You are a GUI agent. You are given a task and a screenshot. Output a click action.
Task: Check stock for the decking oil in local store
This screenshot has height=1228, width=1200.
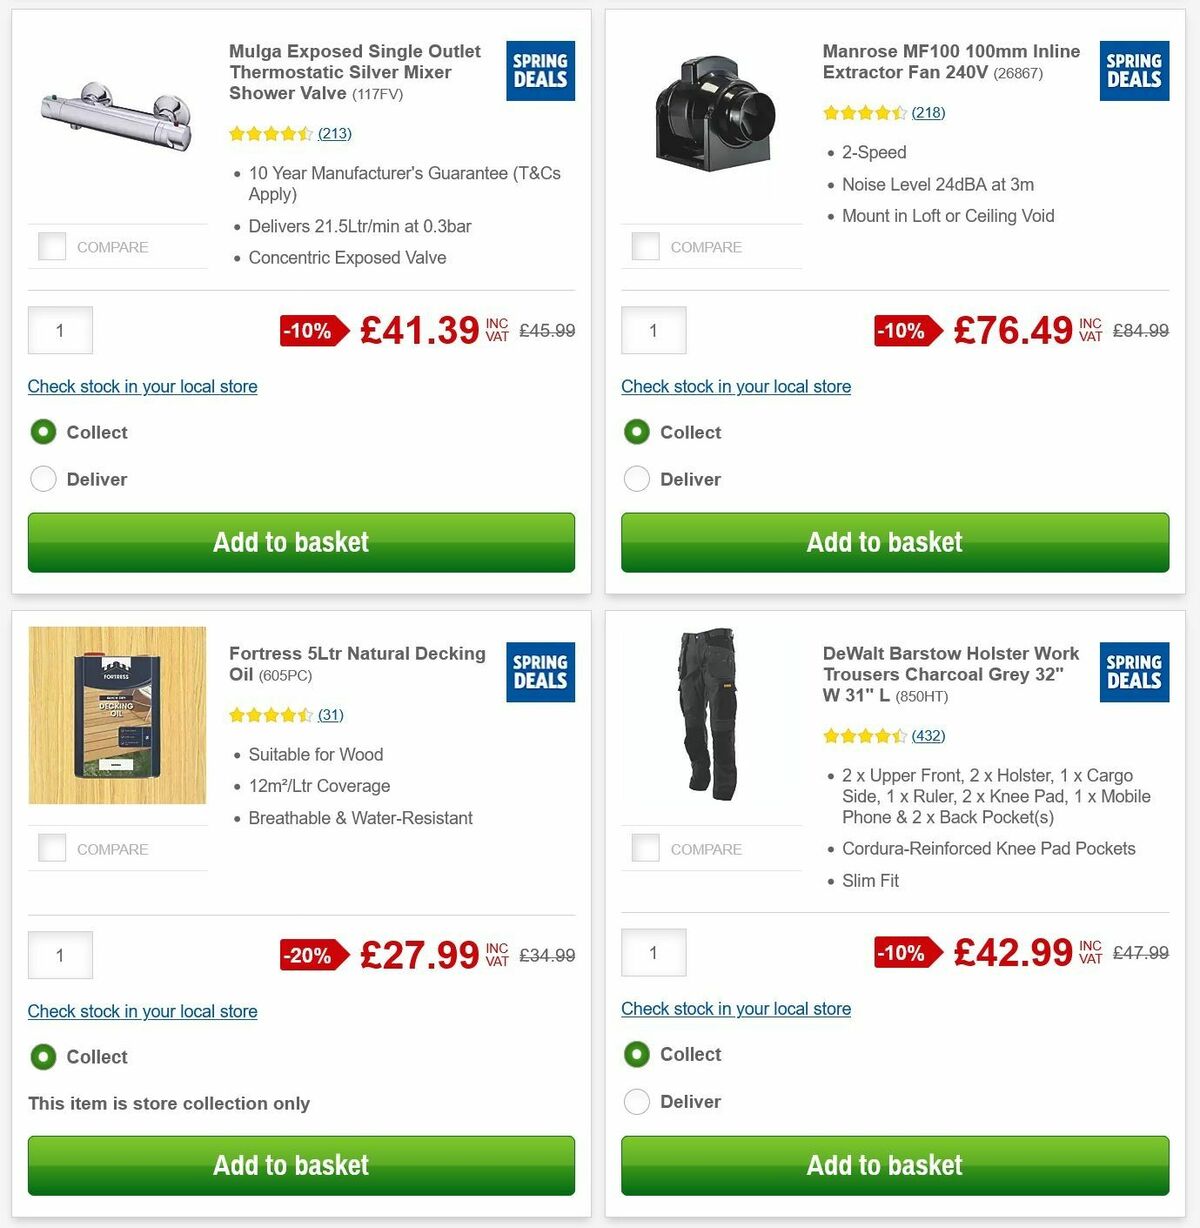click(x=142, y=1011)
